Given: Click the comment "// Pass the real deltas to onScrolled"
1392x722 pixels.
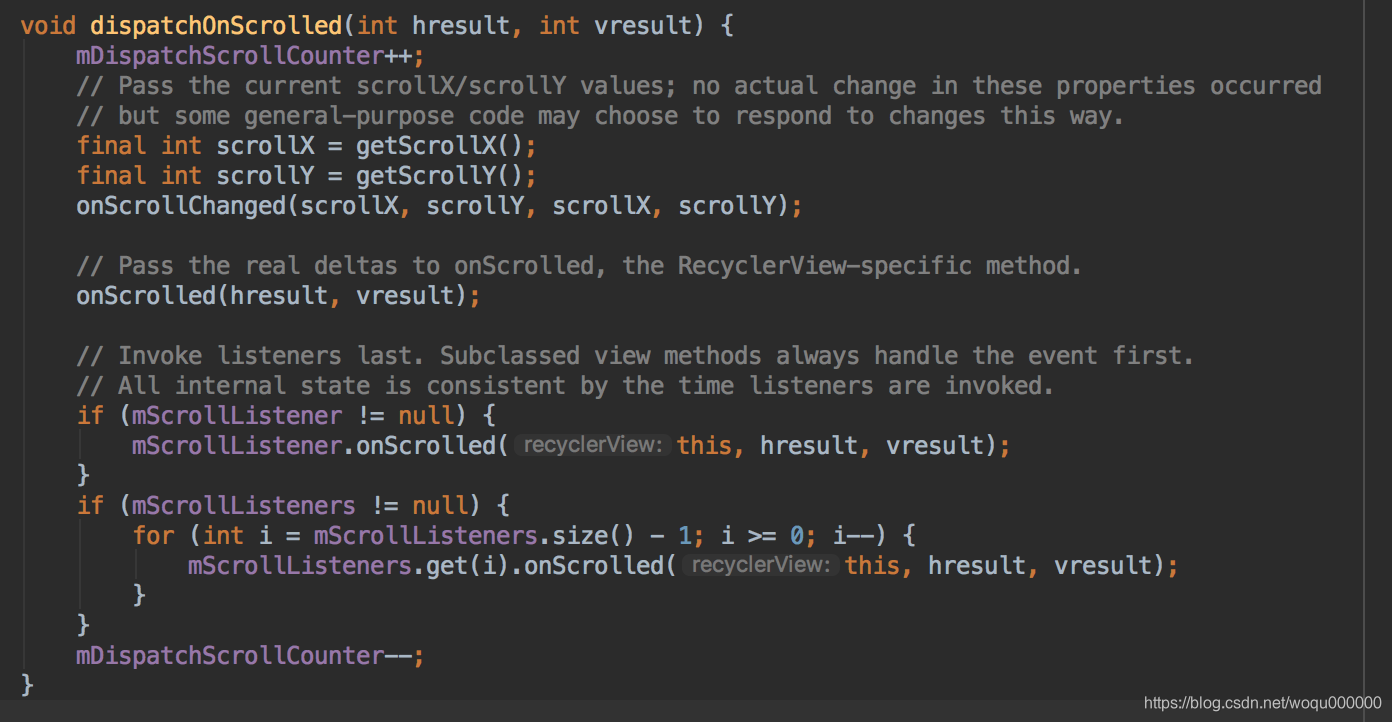Looking at the screenshot, I should click(579, 265).
